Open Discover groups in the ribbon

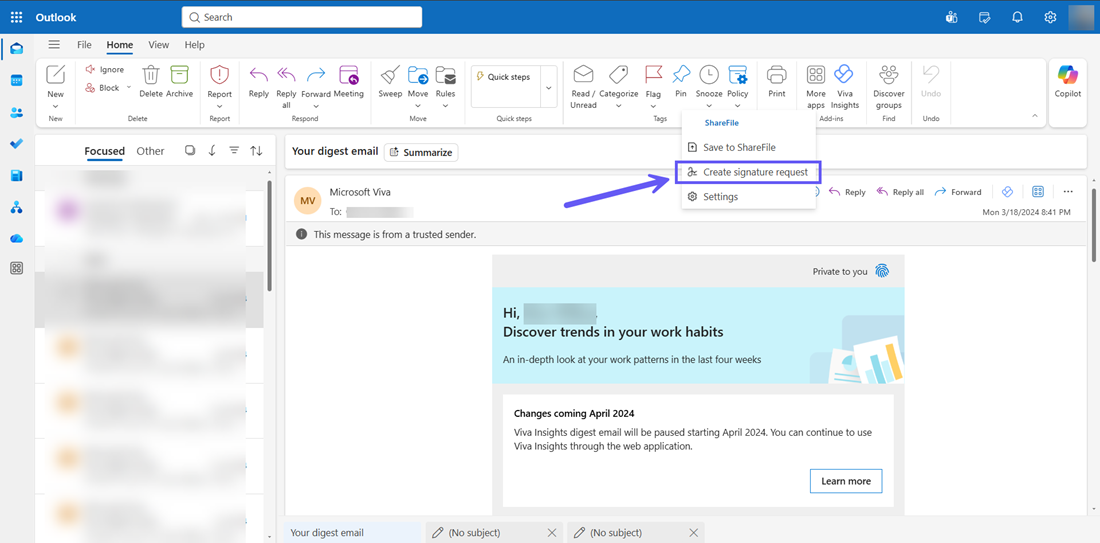pyautogui.click(x=889, y=87)
